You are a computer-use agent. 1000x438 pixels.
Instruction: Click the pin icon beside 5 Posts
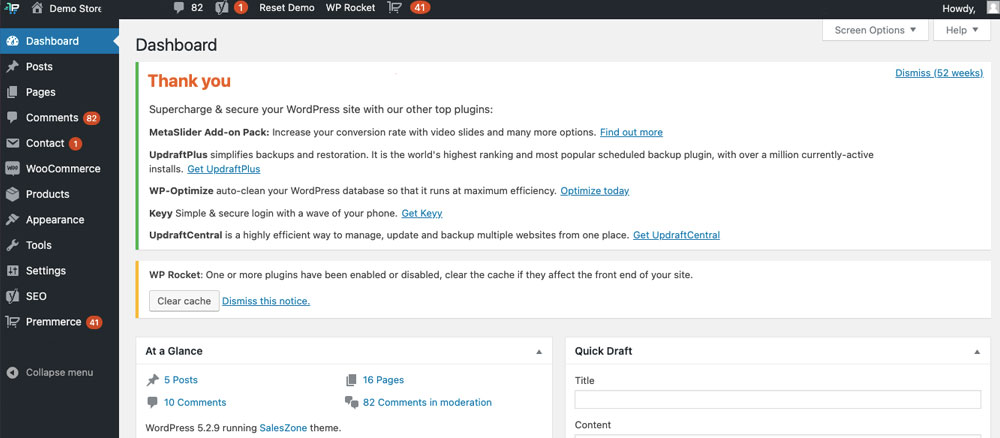pos(152,380)
